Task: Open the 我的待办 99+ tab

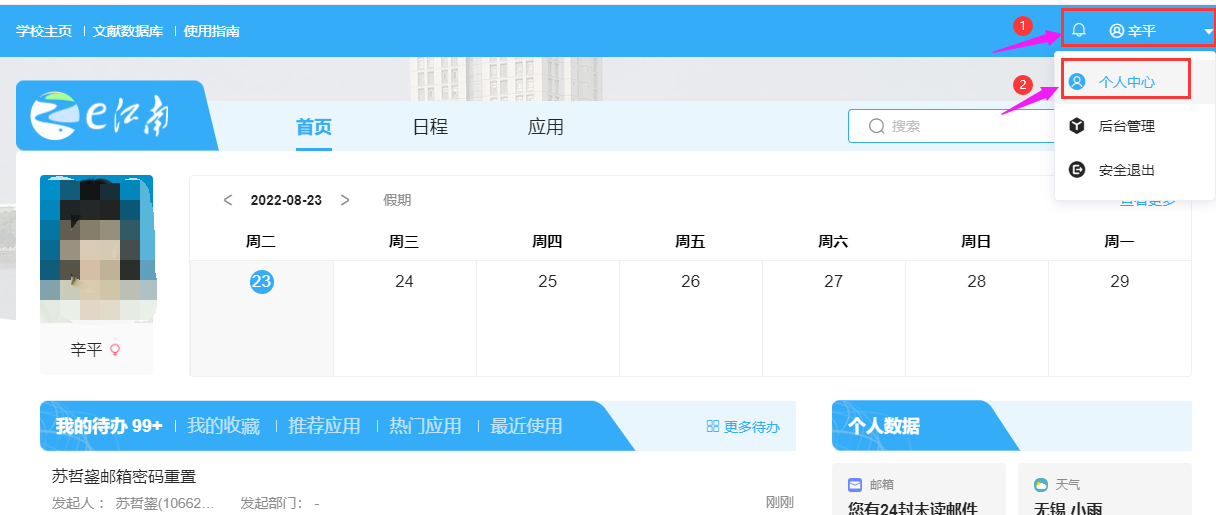Action: click(109, 426)
